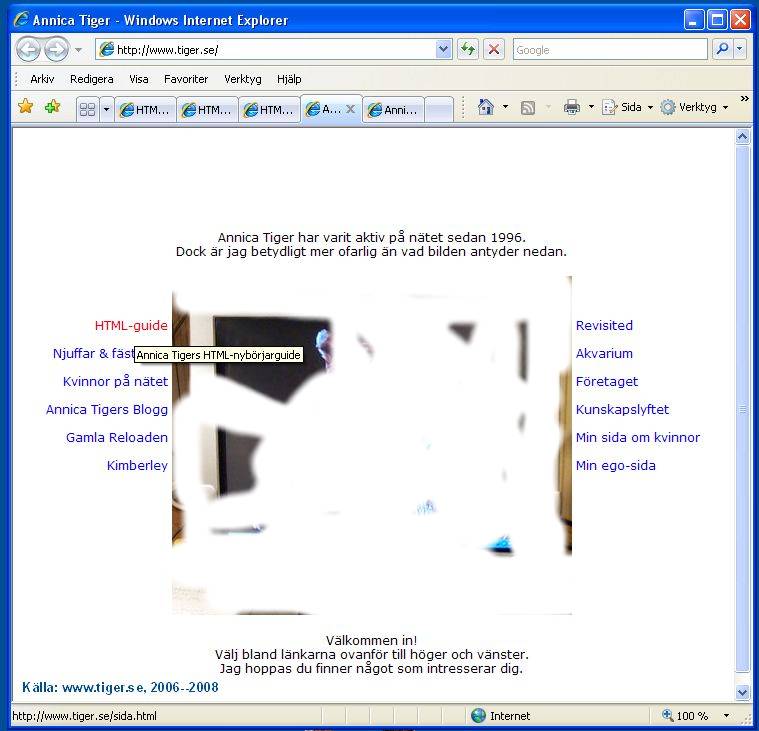
Task: Maximize the Internet Explorer window
Action: 717,20
